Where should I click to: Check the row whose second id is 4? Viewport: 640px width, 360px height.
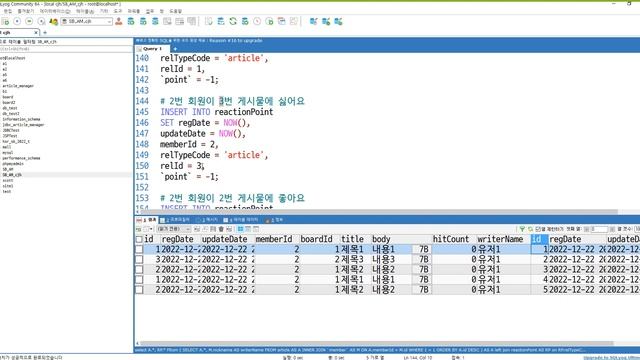coord(139,280)
